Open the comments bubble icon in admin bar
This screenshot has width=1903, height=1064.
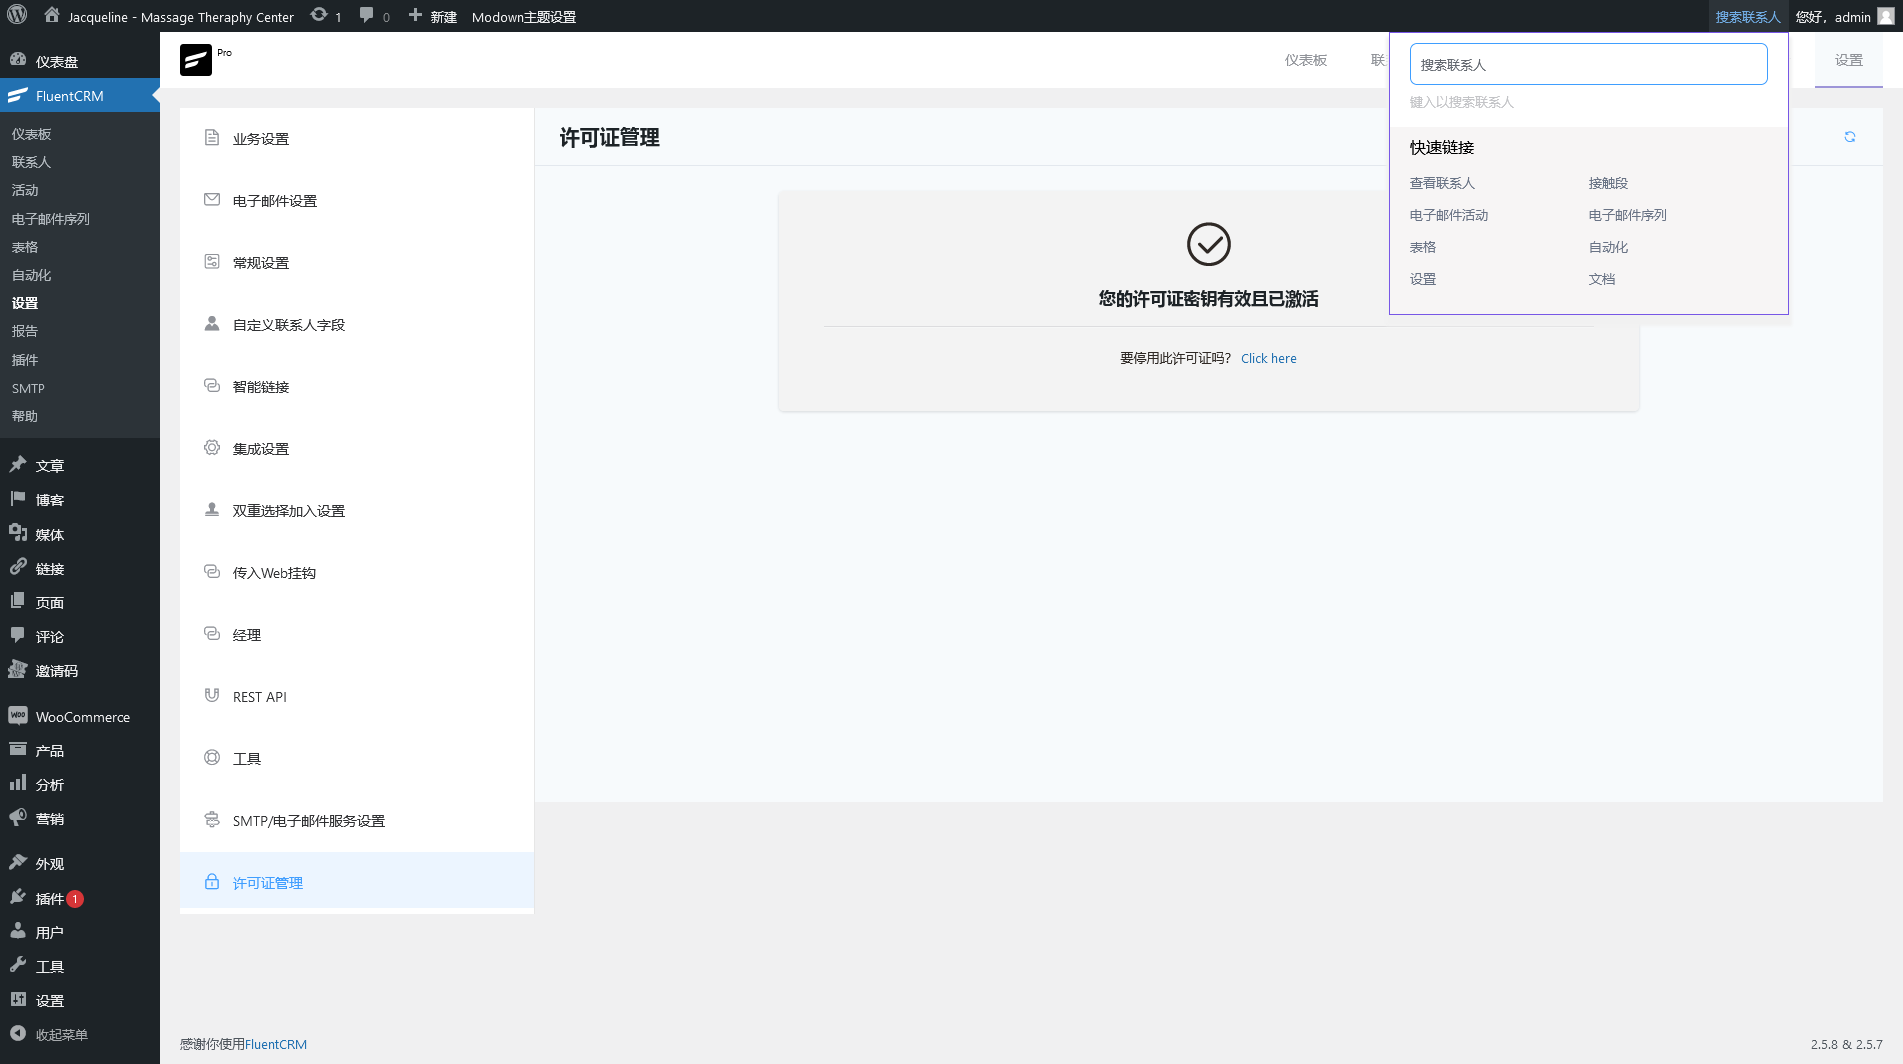(x=366, y=15)
